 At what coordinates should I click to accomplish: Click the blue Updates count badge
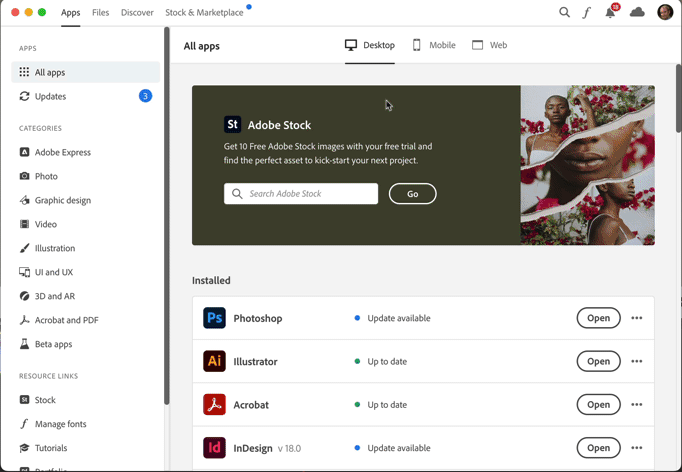point(145,96)
